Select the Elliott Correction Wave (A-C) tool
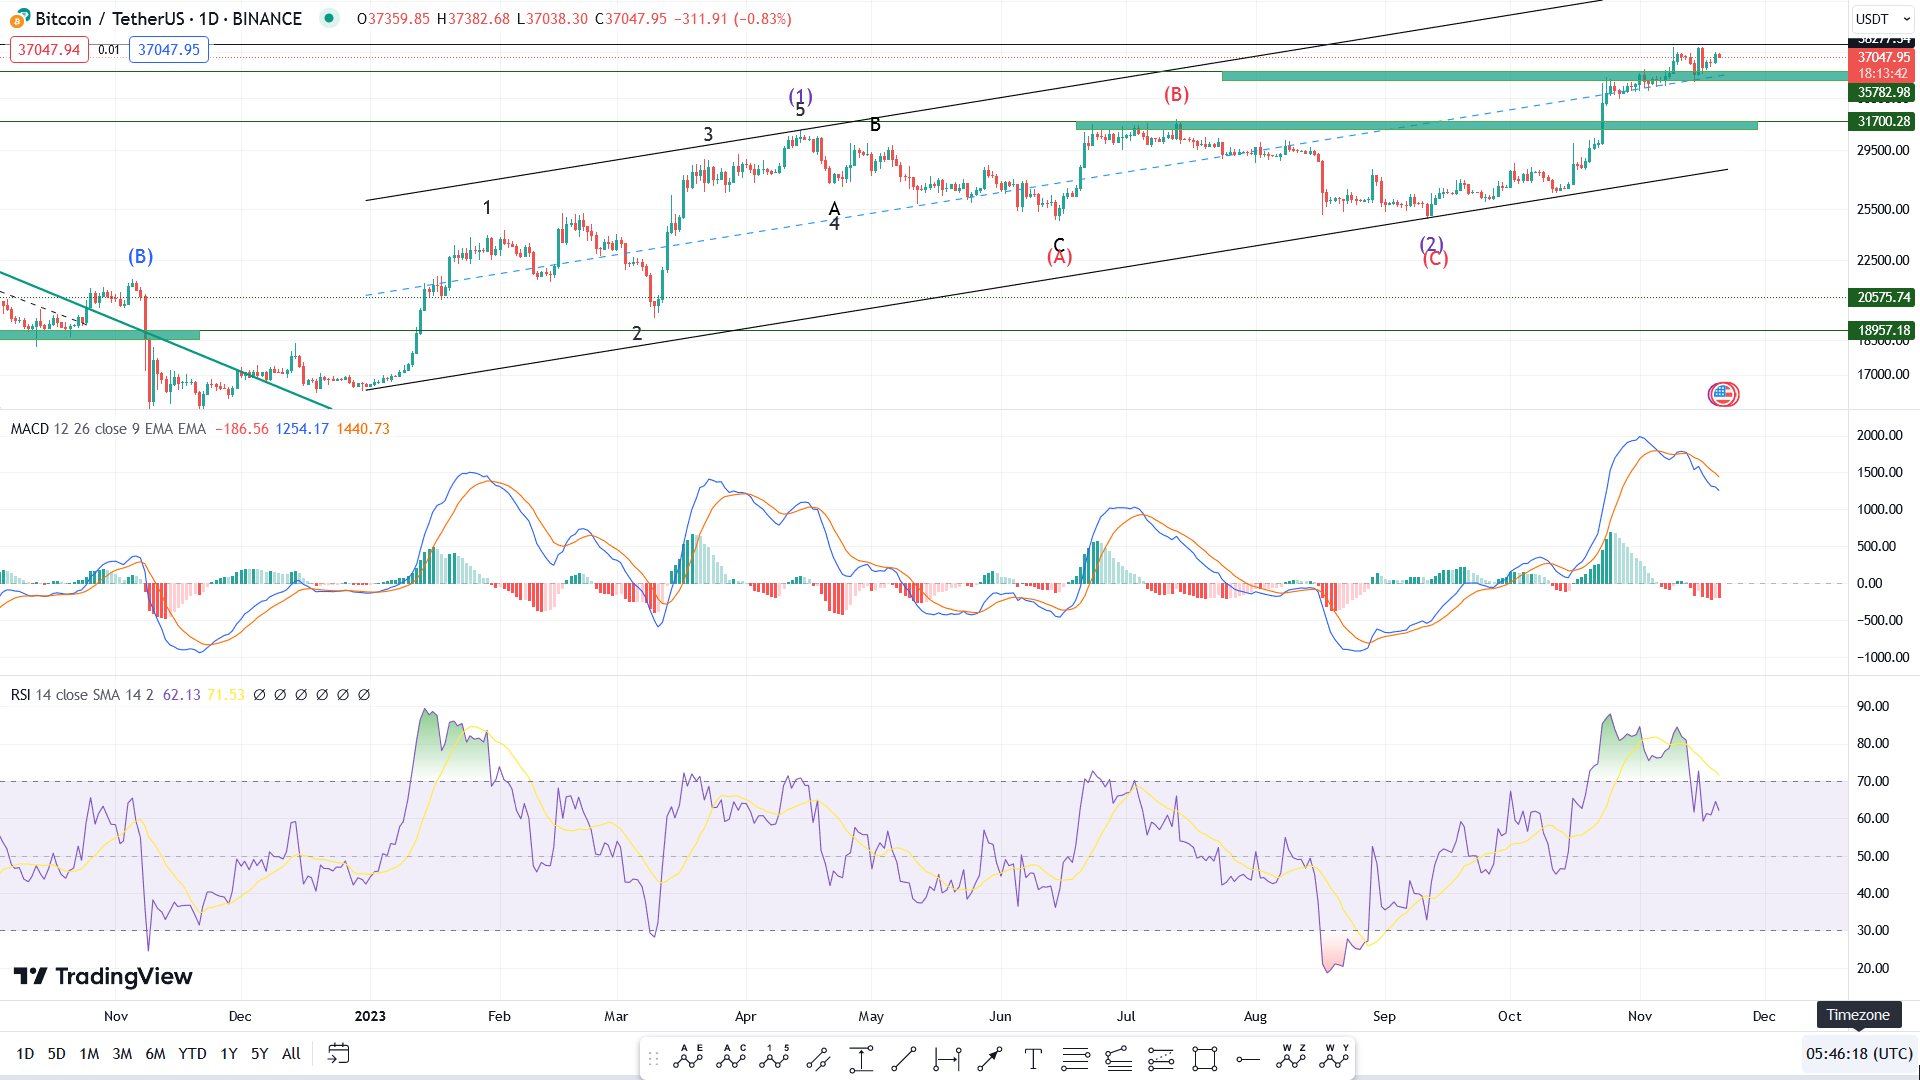The height and width of the screenshot is (1080, 1920). [x=729, y=1058]
